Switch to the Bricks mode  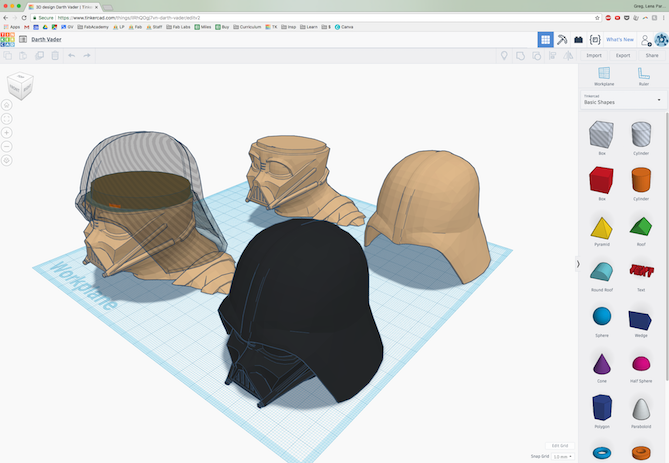pos(579,40)
